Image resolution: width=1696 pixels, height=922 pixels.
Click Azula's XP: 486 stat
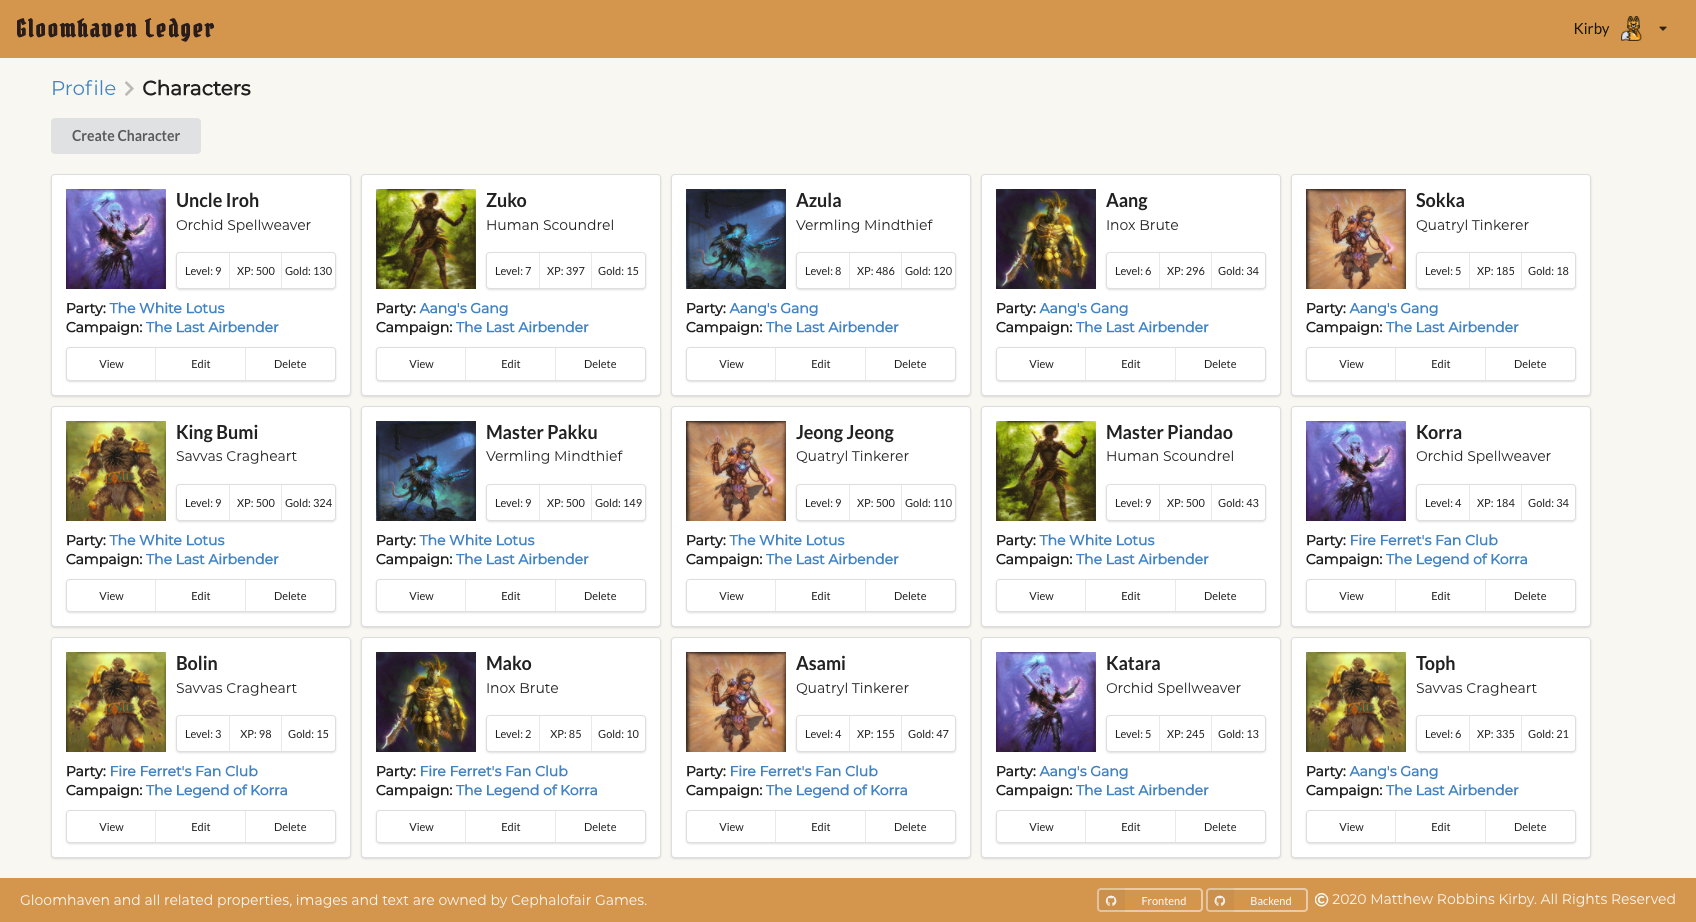[x=876, y=271]
